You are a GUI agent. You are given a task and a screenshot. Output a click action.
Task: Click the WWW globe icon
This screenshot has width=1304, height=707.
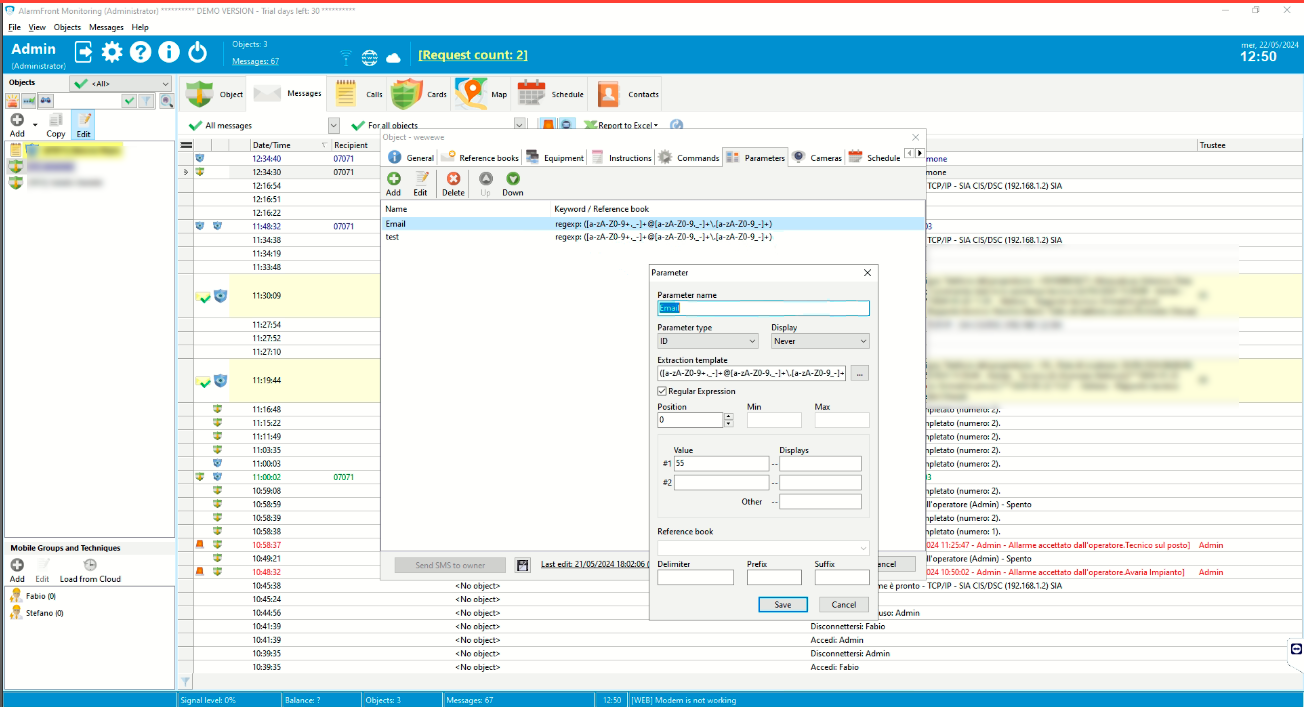[x=369, y=57]
